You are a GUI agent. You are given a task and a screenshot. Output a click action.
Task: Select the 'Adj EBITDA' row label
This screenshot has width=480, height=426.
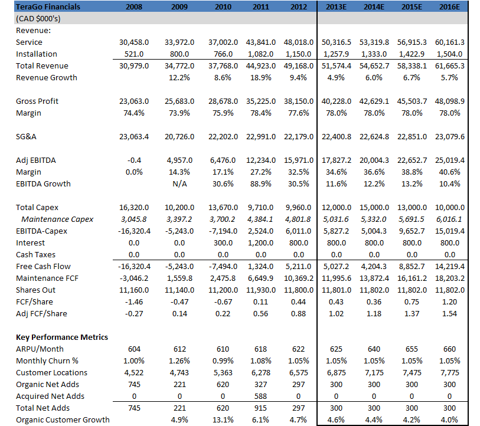(36, 160)
